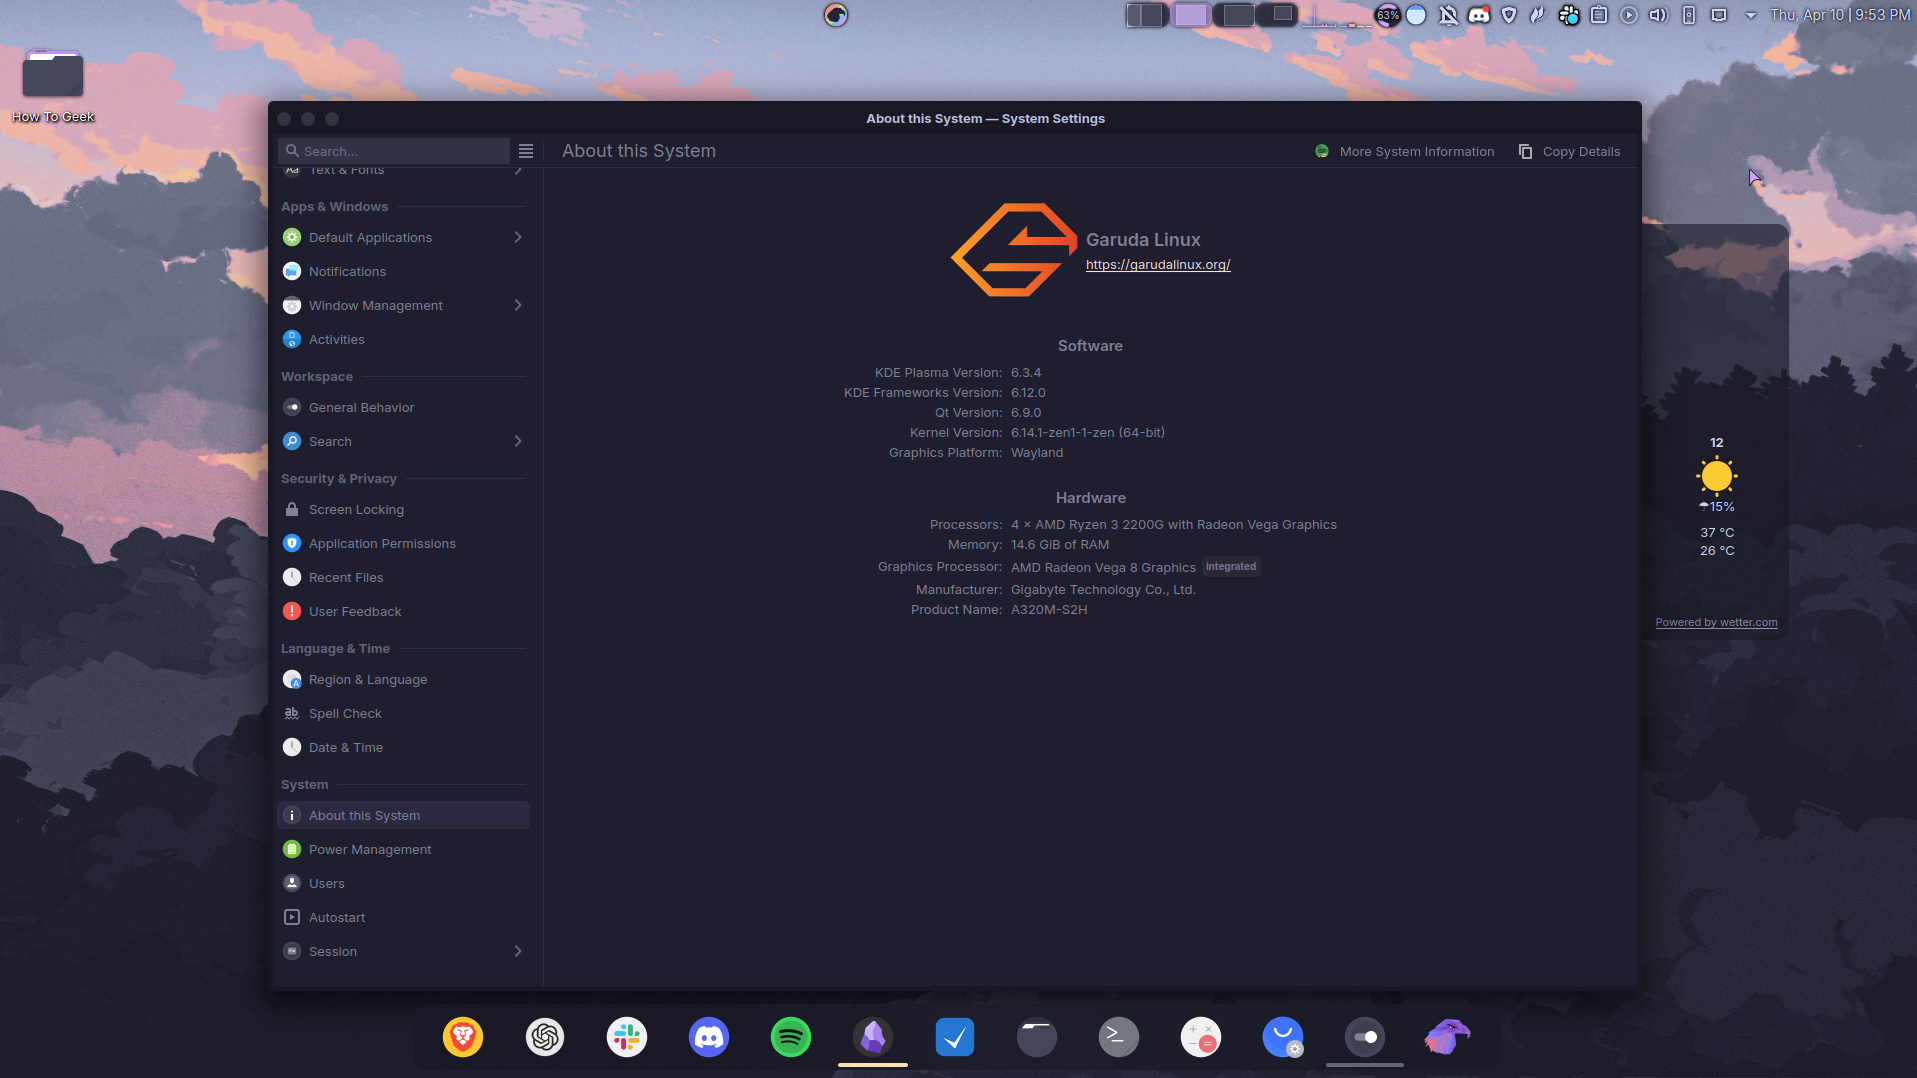Screen dimensions: 1917x1078
Task: Click the Kernel Version value 6.14.1-zen1-1-zen
Action: pos(1088,433)
